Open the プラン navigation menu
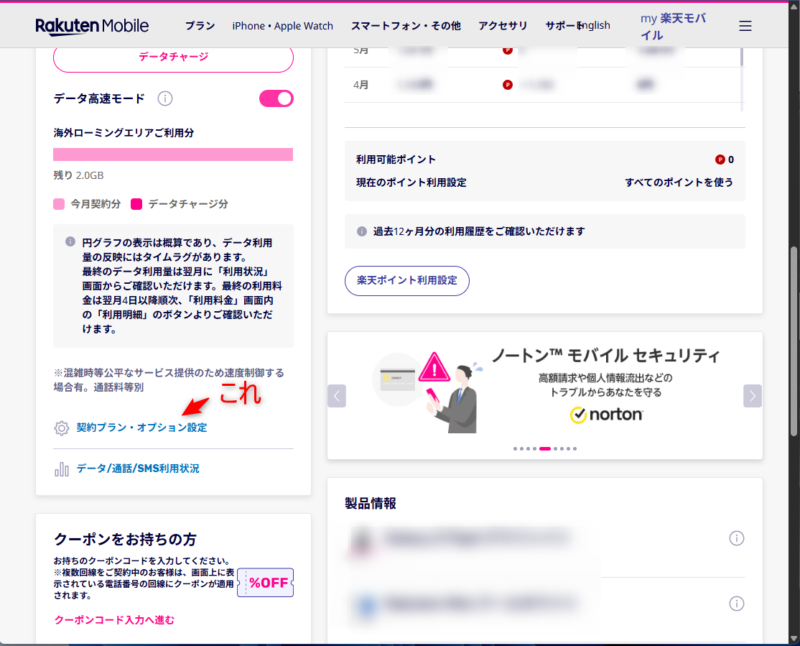The height and width of the screenshot is (646, 800). coord(200,26)
